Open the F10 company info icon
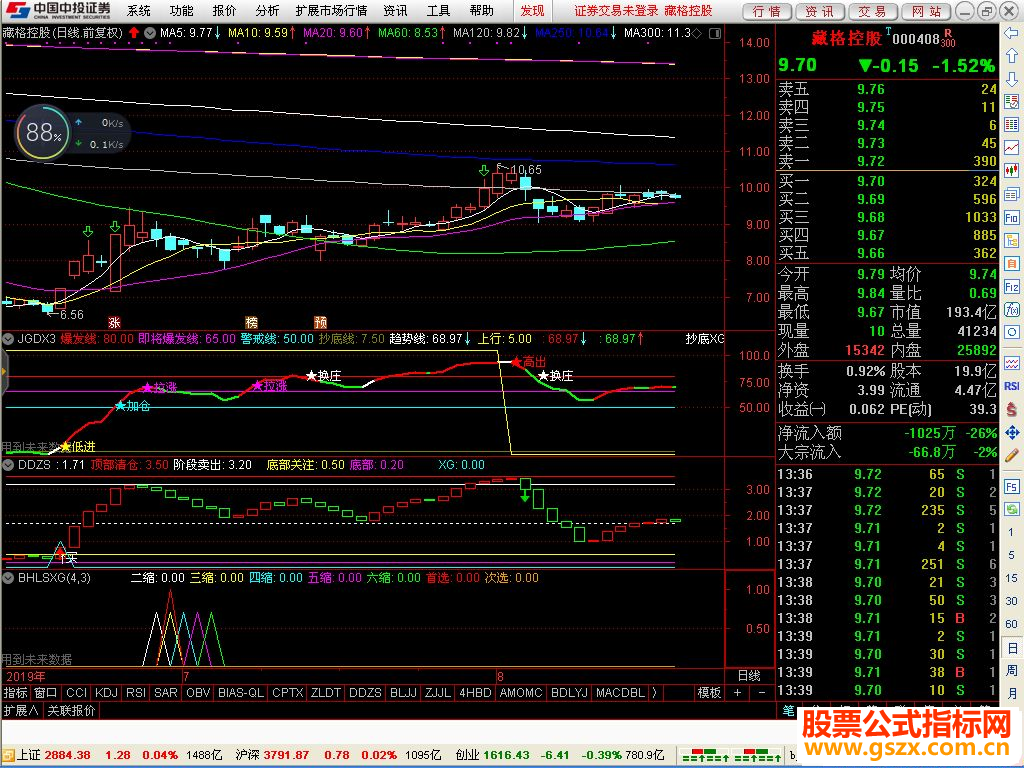Image resolution: width=1024 pixels, height=768 pixels. coord(1012,217)
